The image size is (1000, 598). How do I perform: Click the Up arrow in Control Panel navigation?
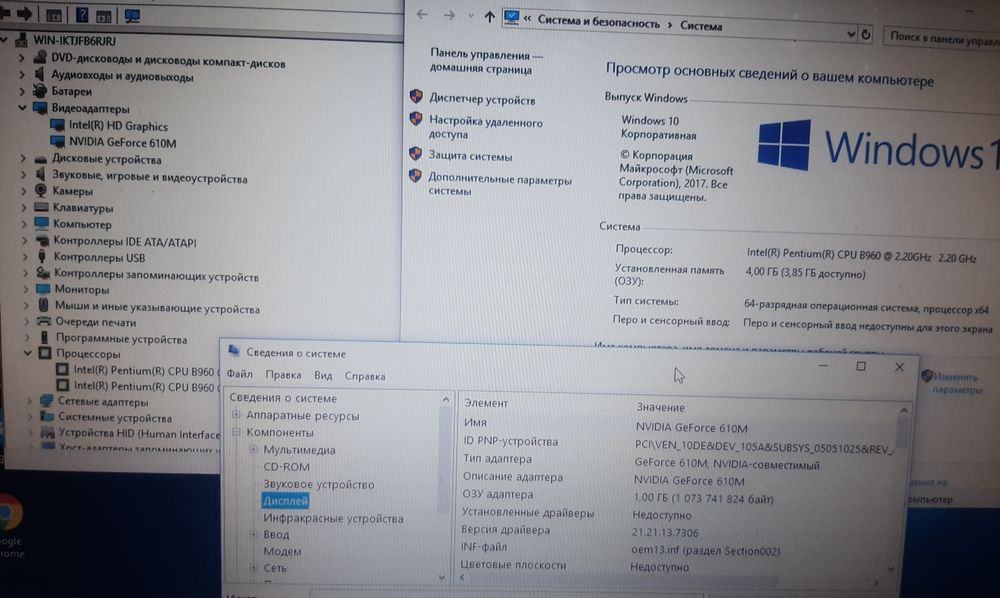point(489,17)
